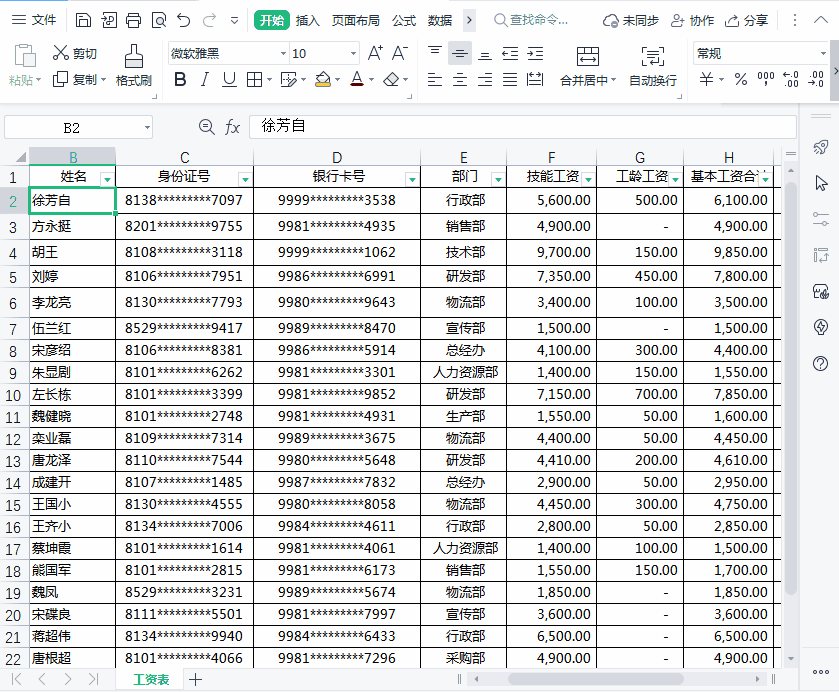Screen dimensions: 839x692
Task: Open the 姓名 column filter dropdown
Action: tap(108, 179)
